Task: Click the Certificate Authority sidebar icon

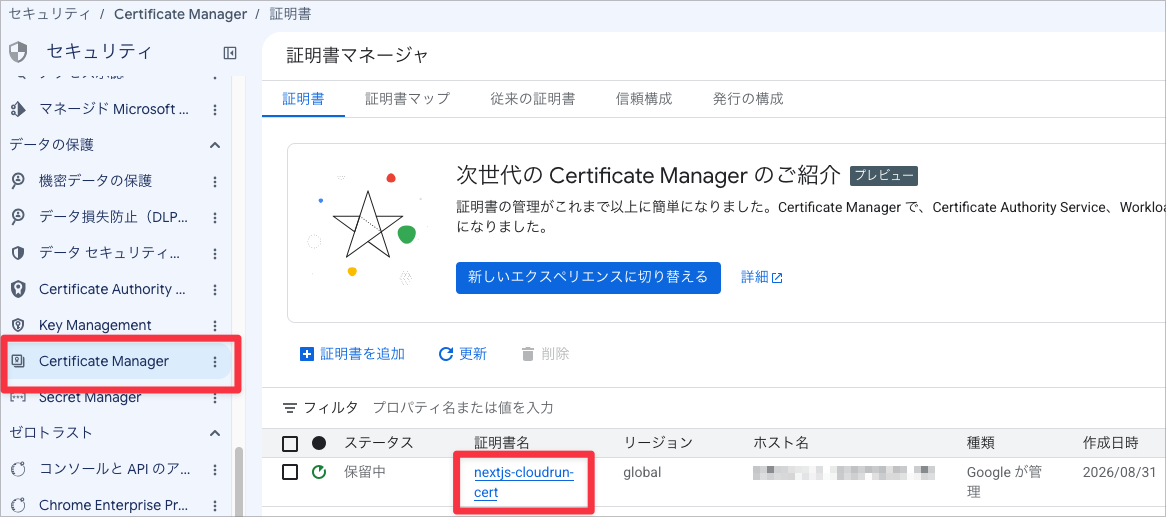Action: (19, 289)
